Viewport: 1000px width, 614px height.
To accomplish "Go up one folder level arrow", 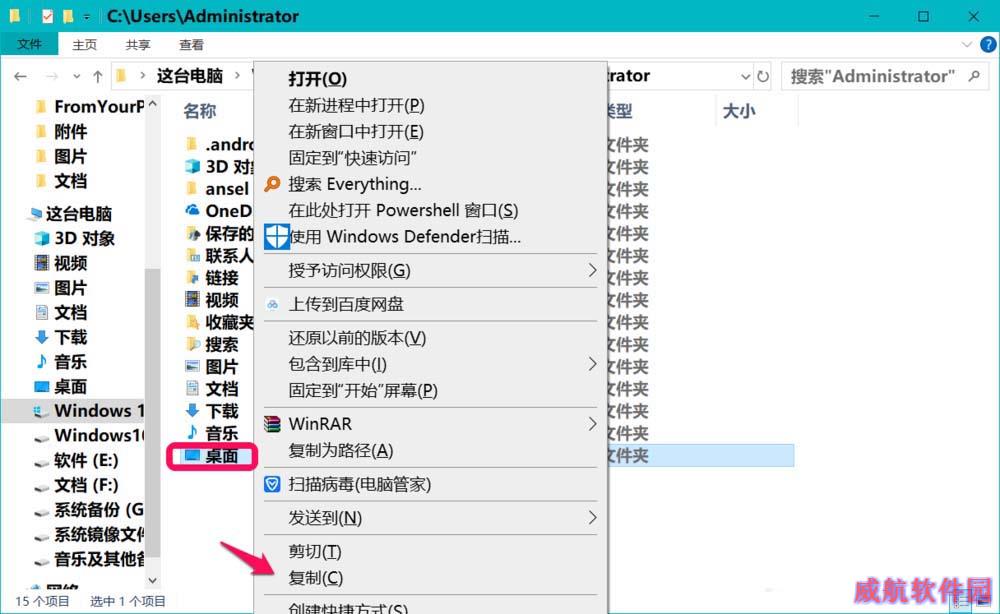I will coord(98,77).
